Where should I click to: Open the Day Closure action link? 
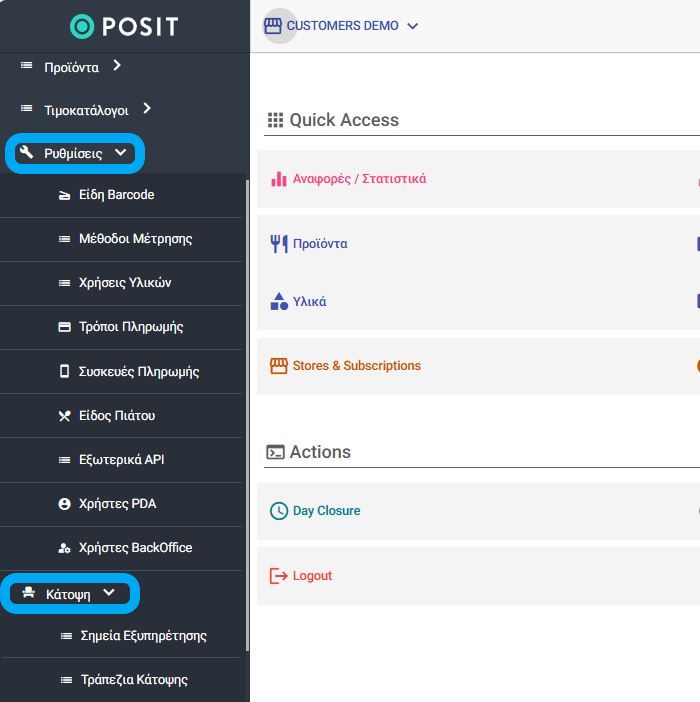[x=326, y=511]
